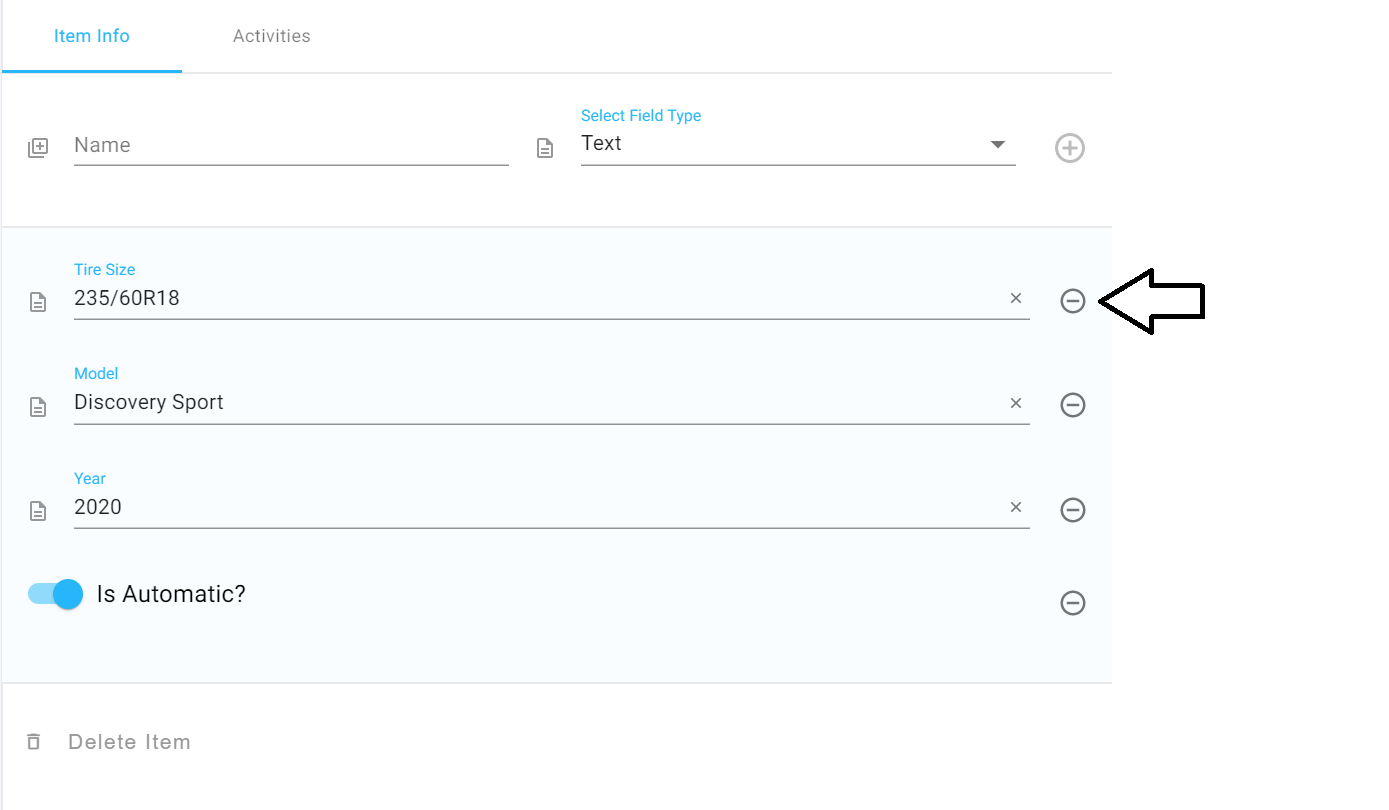Remove the Model field

click(x=1073, y=405)
